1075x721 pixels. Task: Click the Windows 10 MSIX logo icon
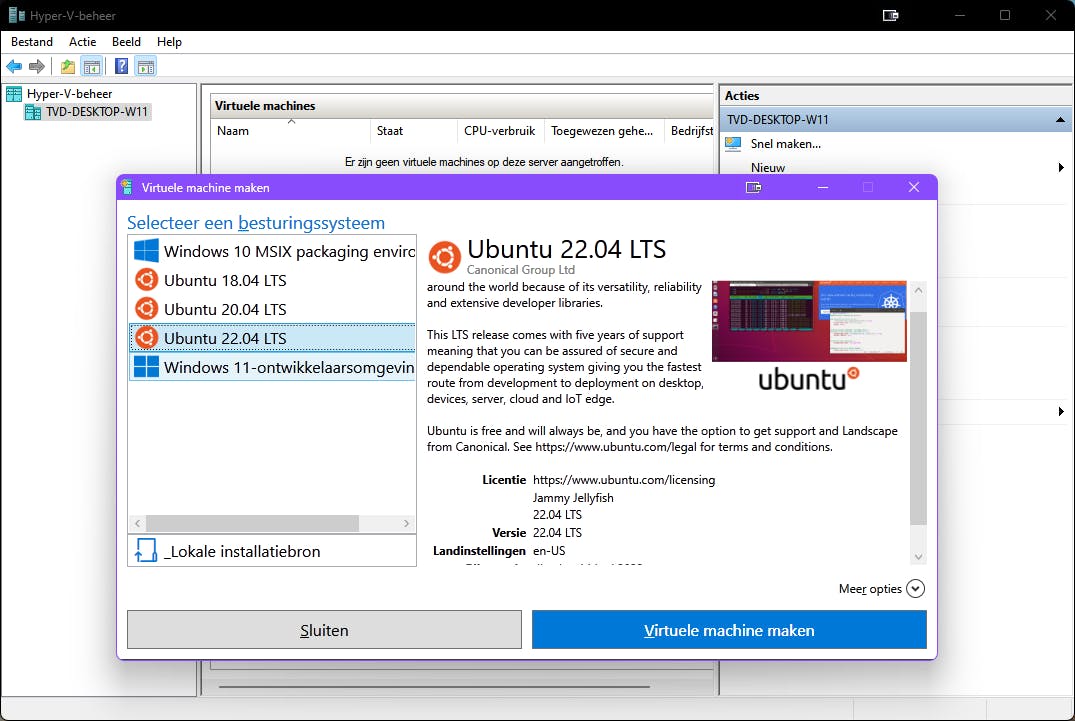coord(146,251)
